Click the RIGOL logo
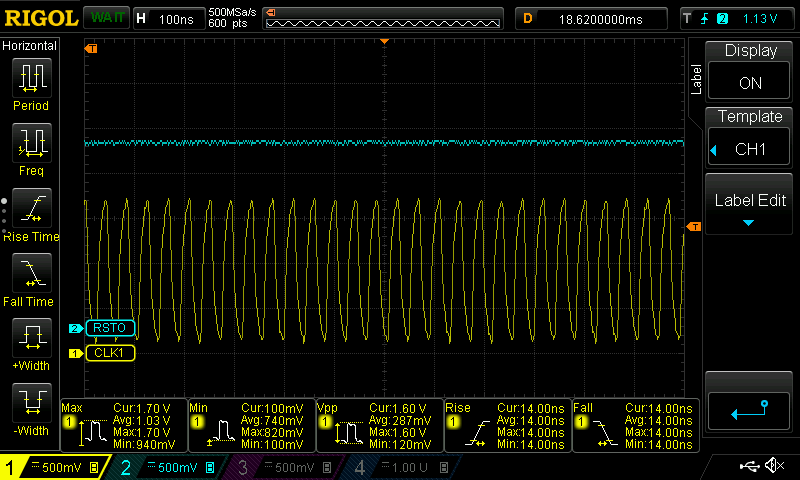 (41, 18)
